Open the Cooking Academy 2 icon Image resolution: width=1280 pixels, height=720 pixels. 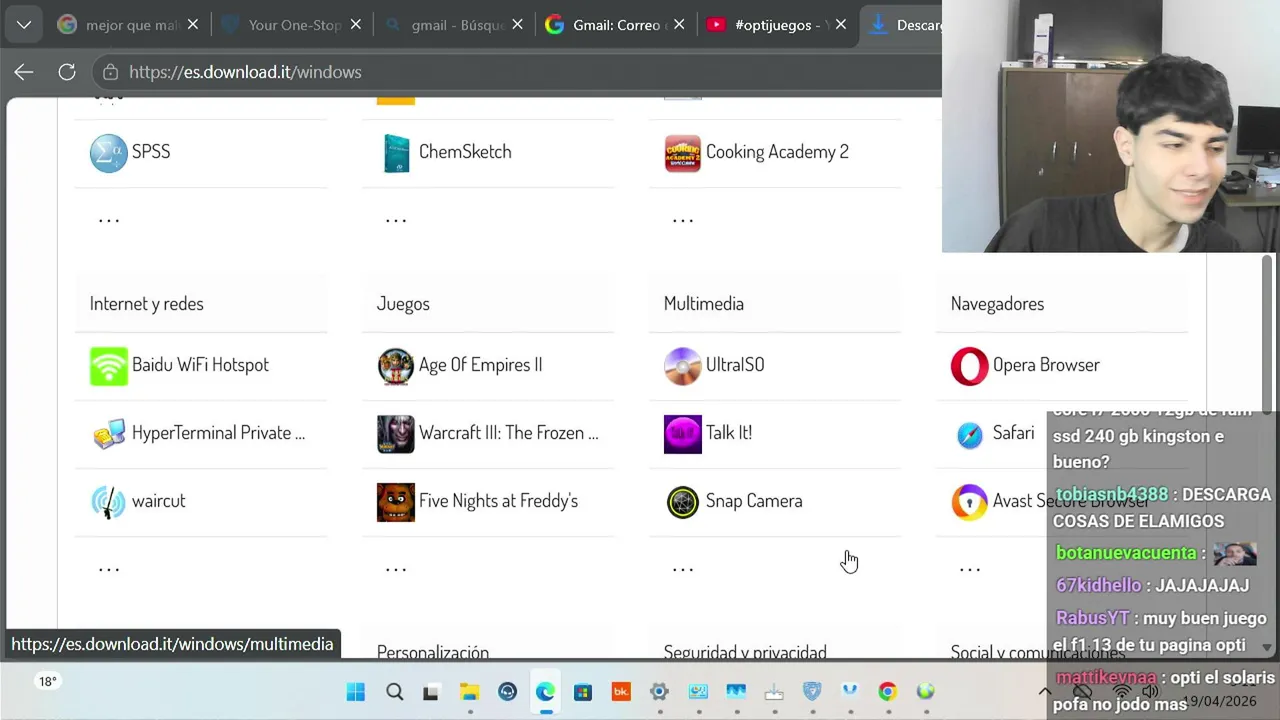tap(683, 153)
